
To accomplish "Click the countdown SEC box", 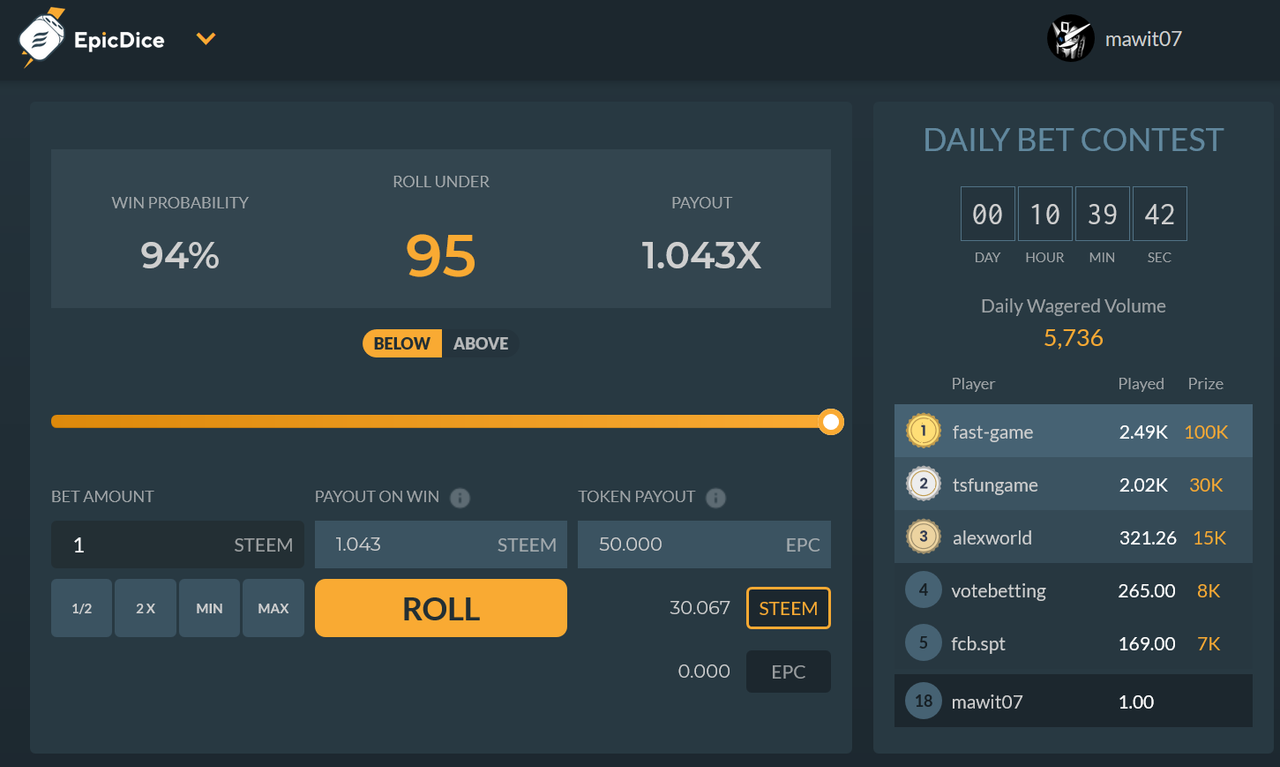I will 1160,214.
